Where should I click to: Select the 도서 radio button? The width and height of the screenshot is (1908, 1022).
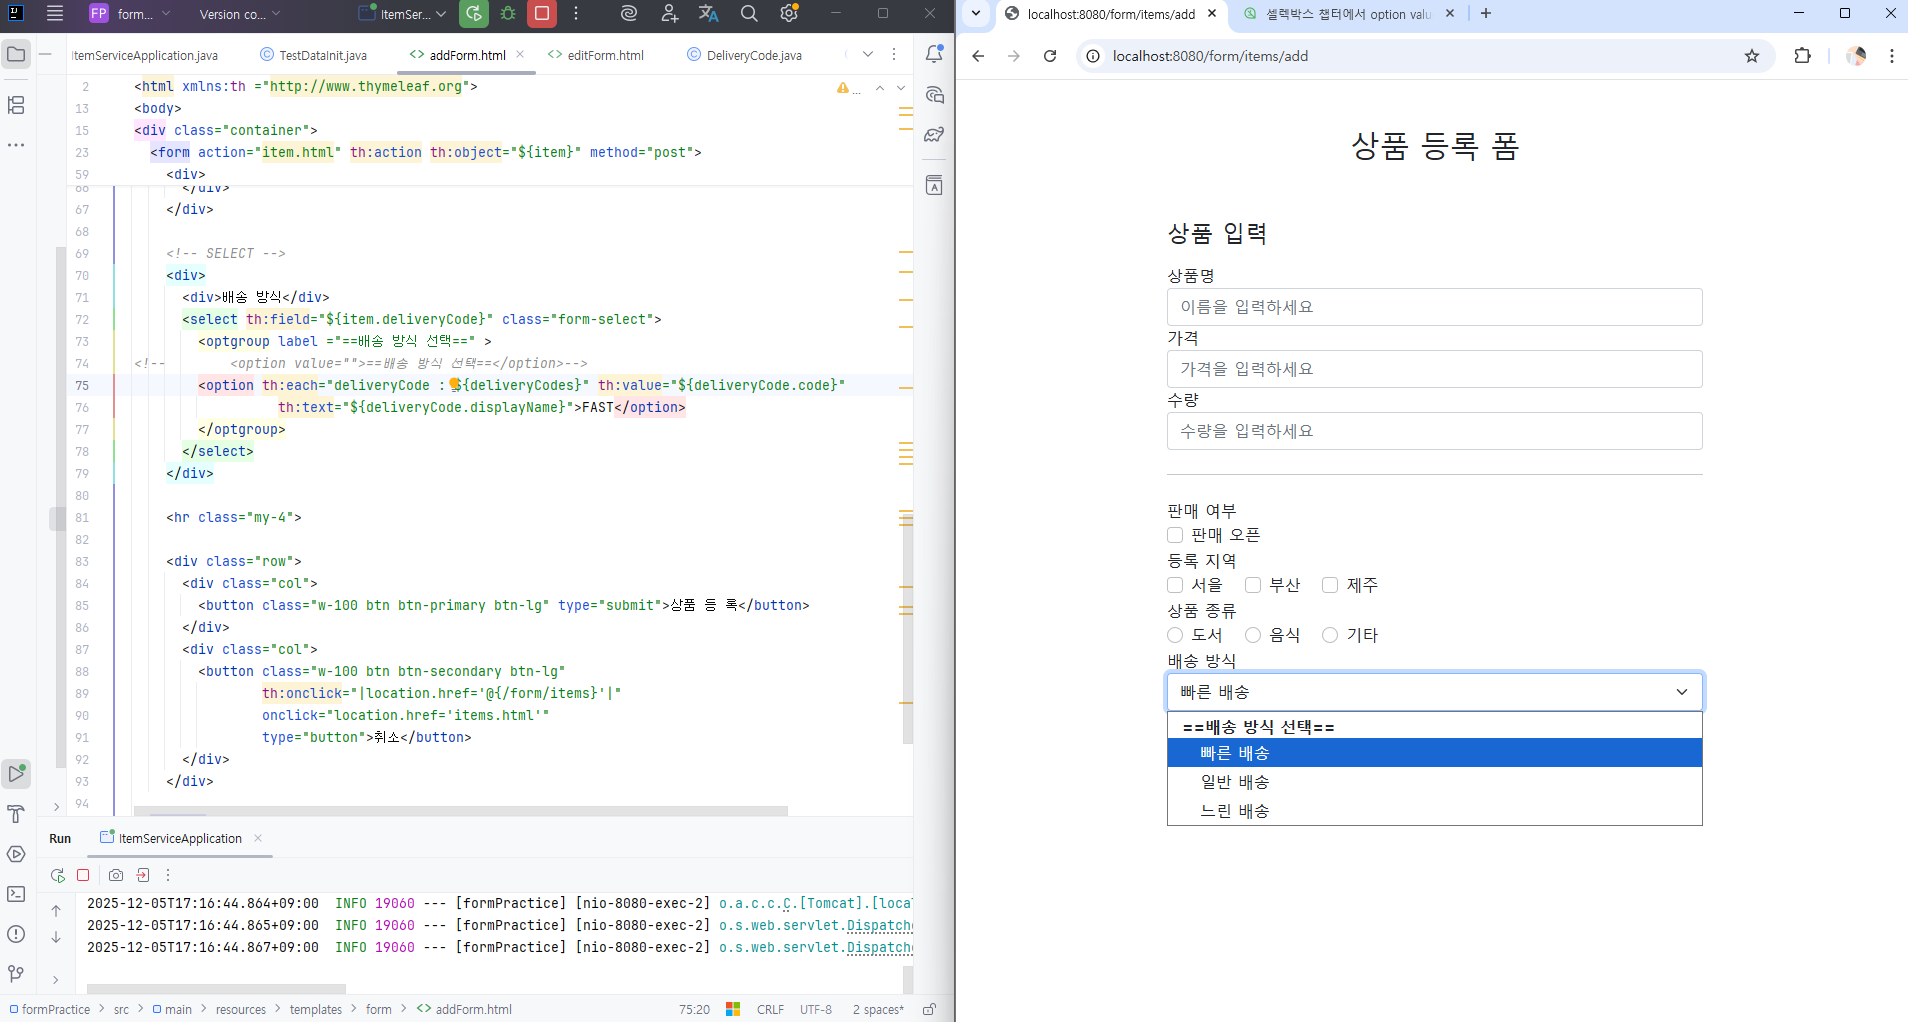point(1175,635)
